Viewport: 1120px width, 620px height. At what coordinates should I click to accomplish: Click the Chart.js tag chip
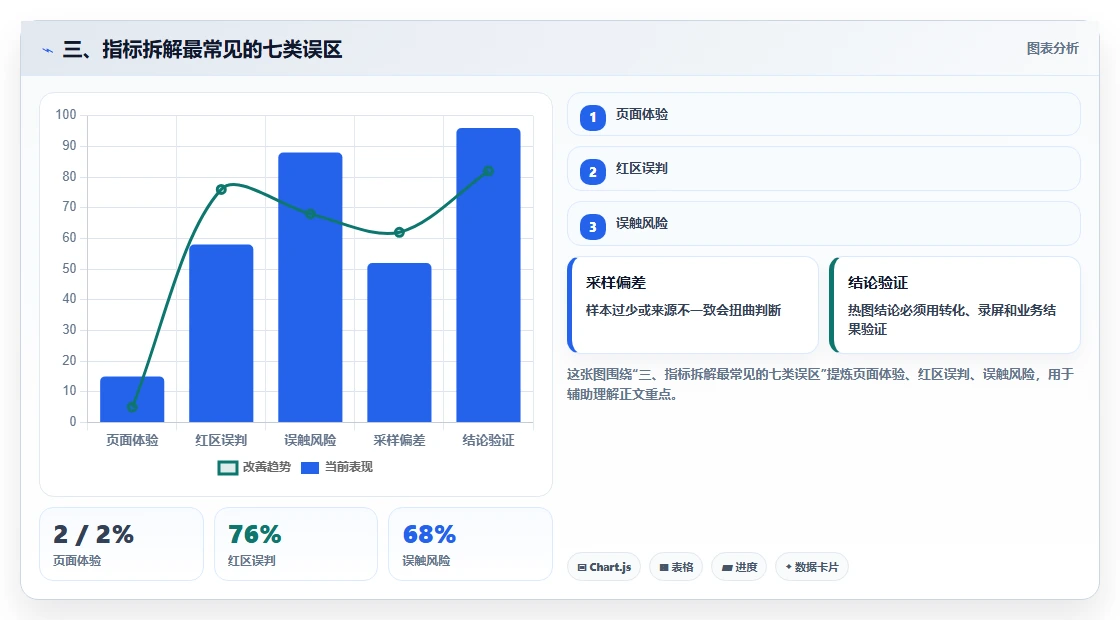[604, 567]
